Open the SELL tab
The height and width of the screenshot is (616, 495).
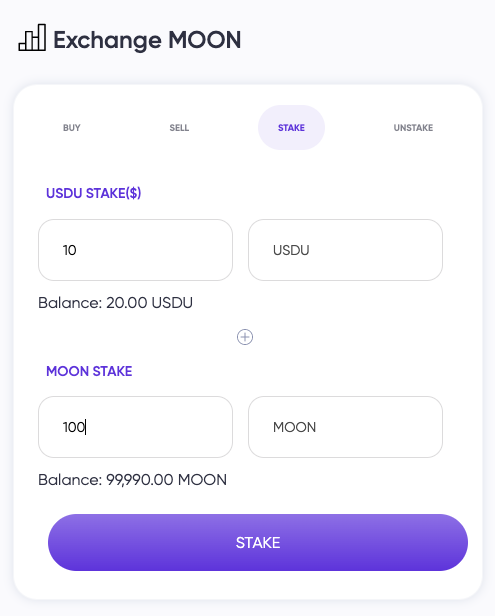coord(179,128)
